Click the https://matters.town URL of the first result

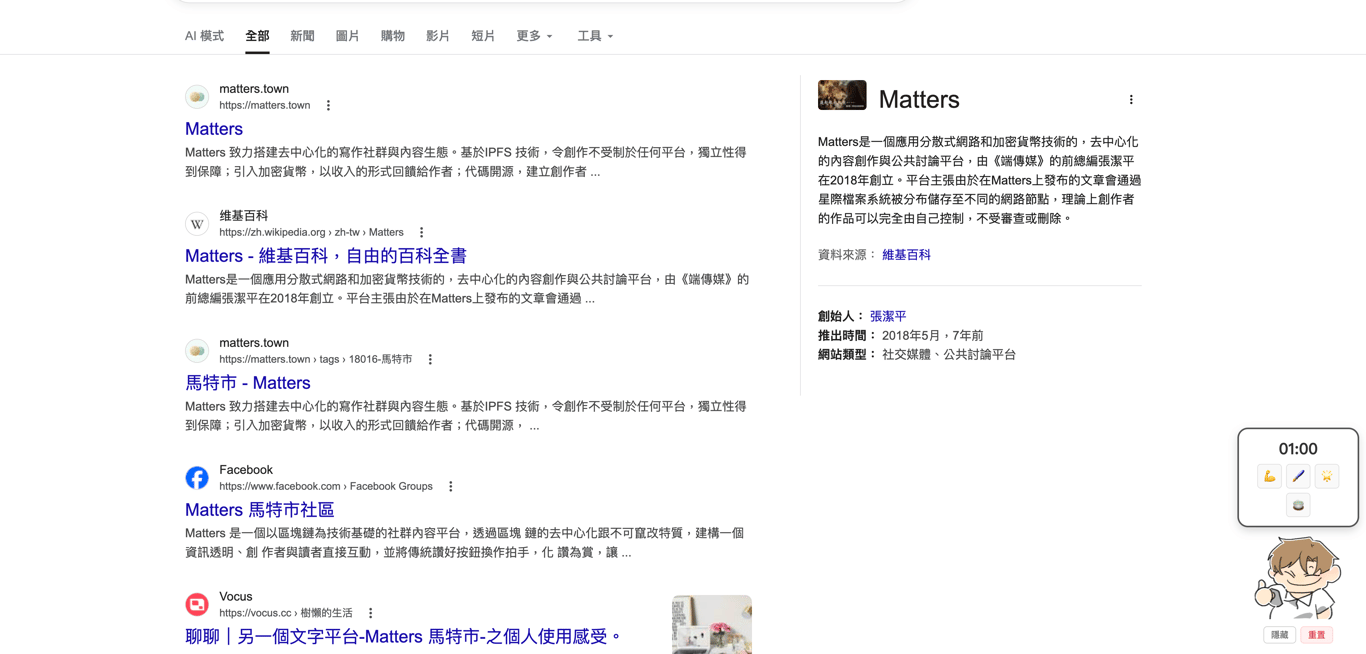[x=265, y=105]
